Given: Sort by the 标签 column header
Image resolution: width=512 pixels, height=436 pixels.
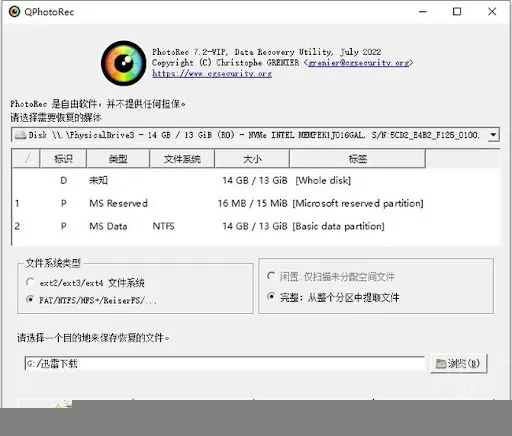Looking at the screenshot, I should 357,159.
